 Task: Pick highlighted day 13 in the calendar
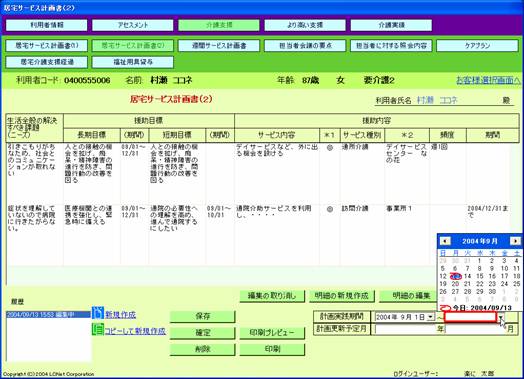pyautogui.click(x=455, y=276)
